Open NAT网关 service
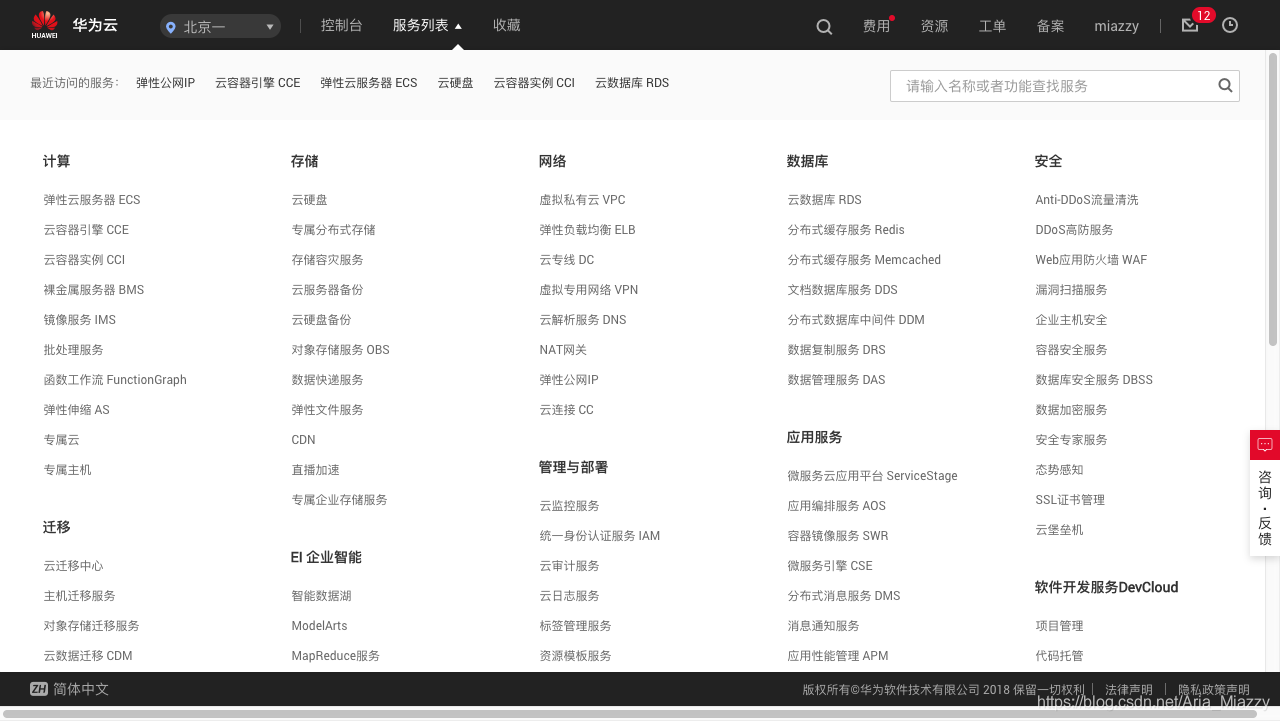The image size is (1280, 721). [563, 350]
